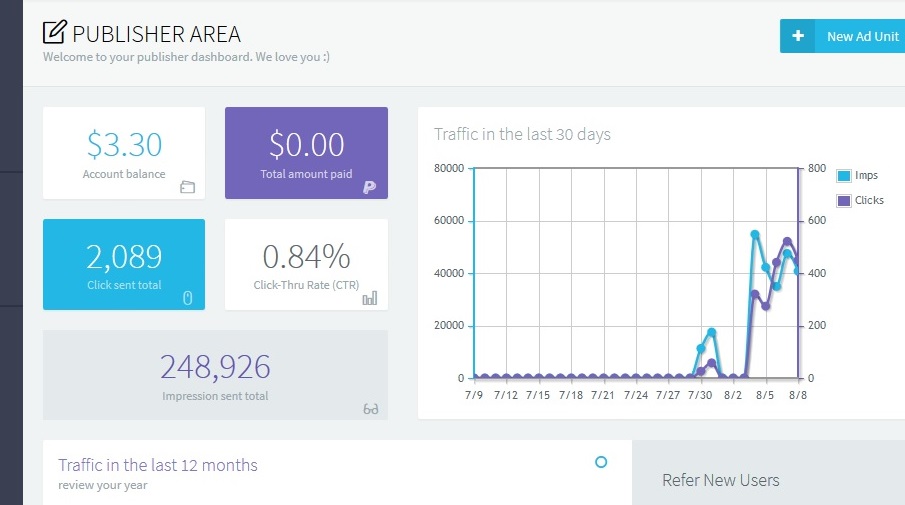905x505 pixels.
Task: Click the PayPal icon in Total amount paid
Action: [369, 187]
